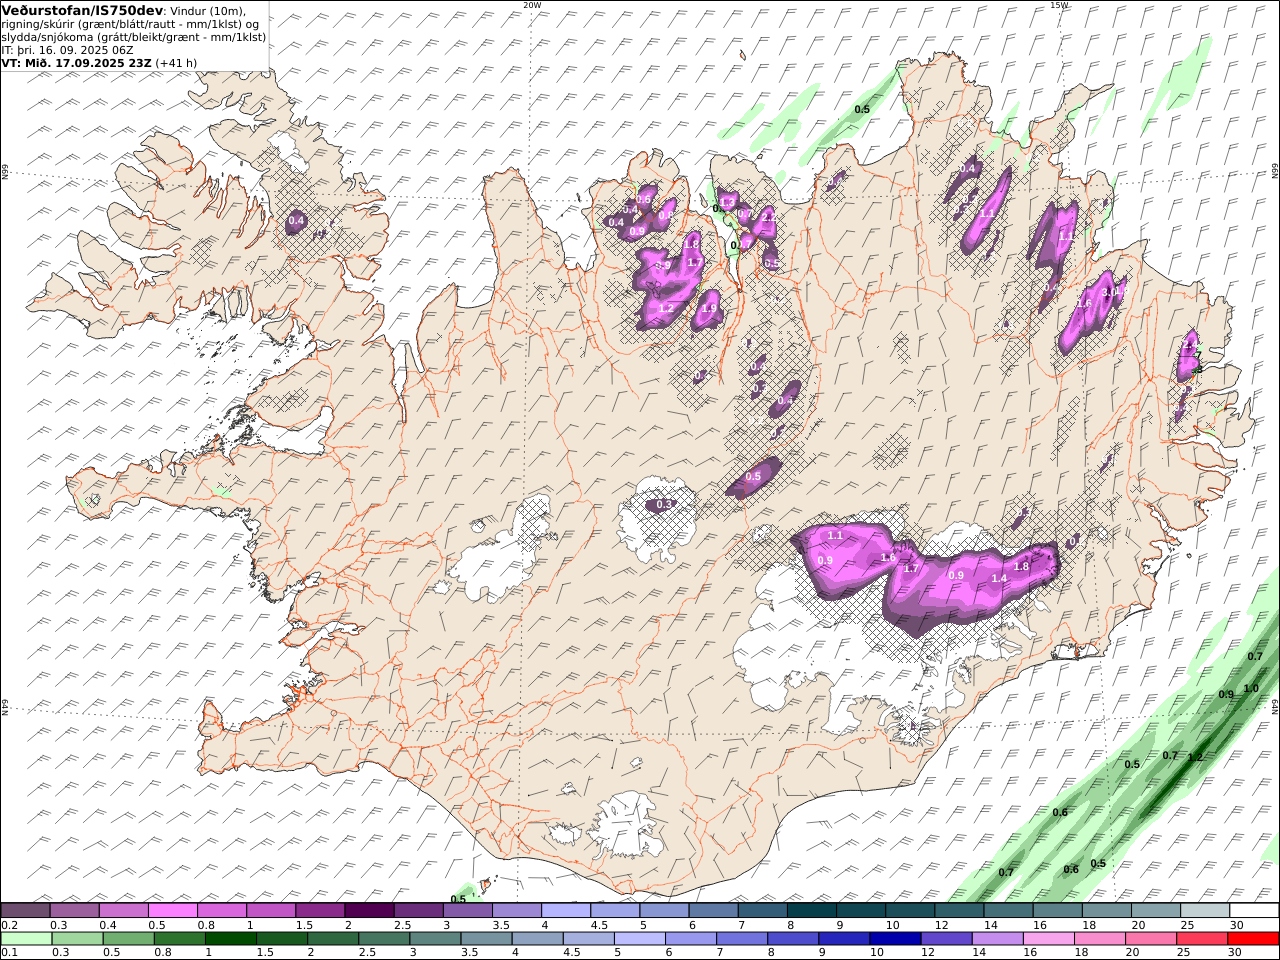
Task: Select the darkest purple snow swatch above 2
Action: [369, 911]
